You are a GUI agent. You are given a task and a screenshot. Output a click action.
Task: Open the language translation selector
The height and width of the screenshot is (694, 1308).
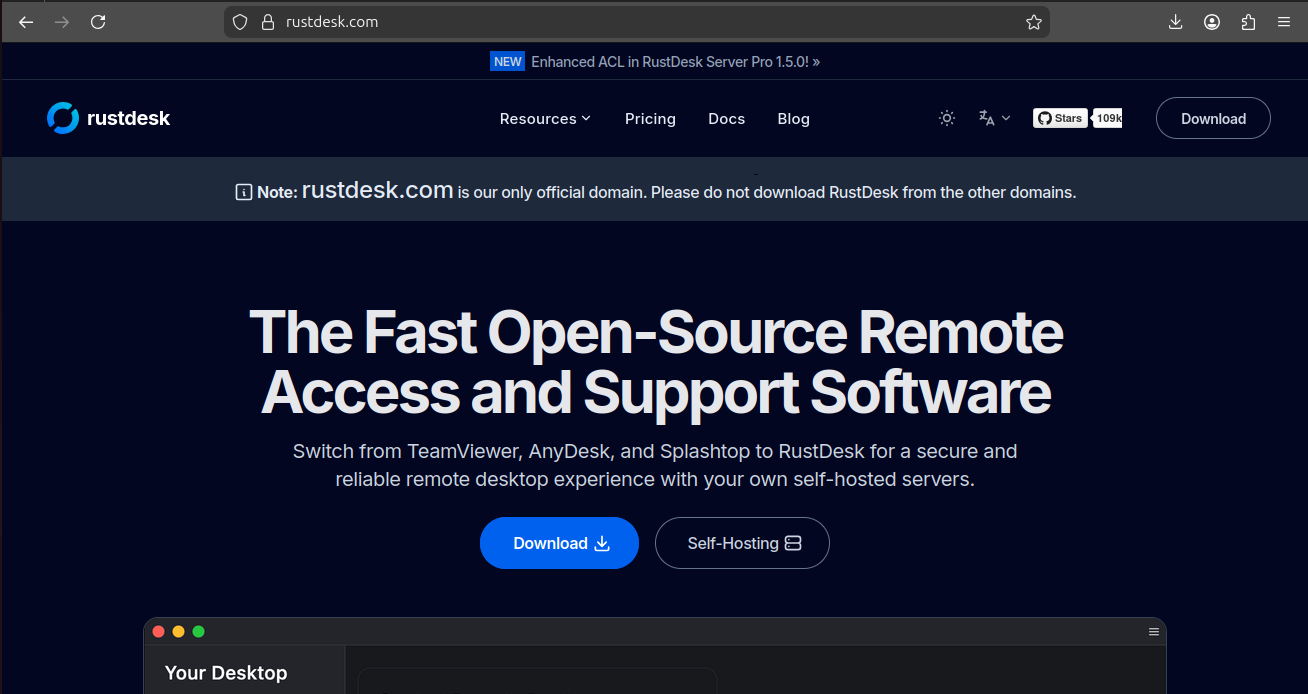point(994,118)
